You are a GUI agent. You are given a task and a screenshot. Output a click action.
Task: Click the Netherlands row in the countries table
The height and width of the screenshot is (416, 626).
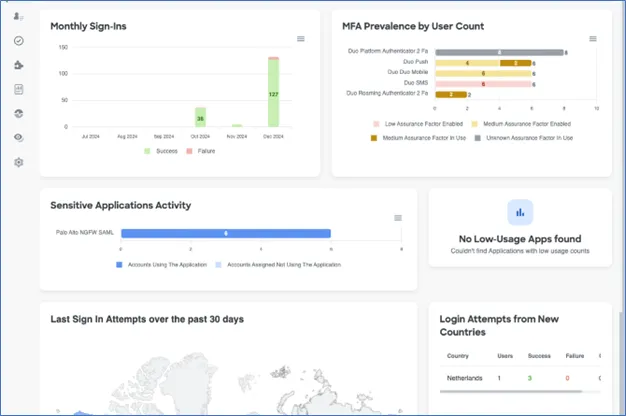point(463,378)
